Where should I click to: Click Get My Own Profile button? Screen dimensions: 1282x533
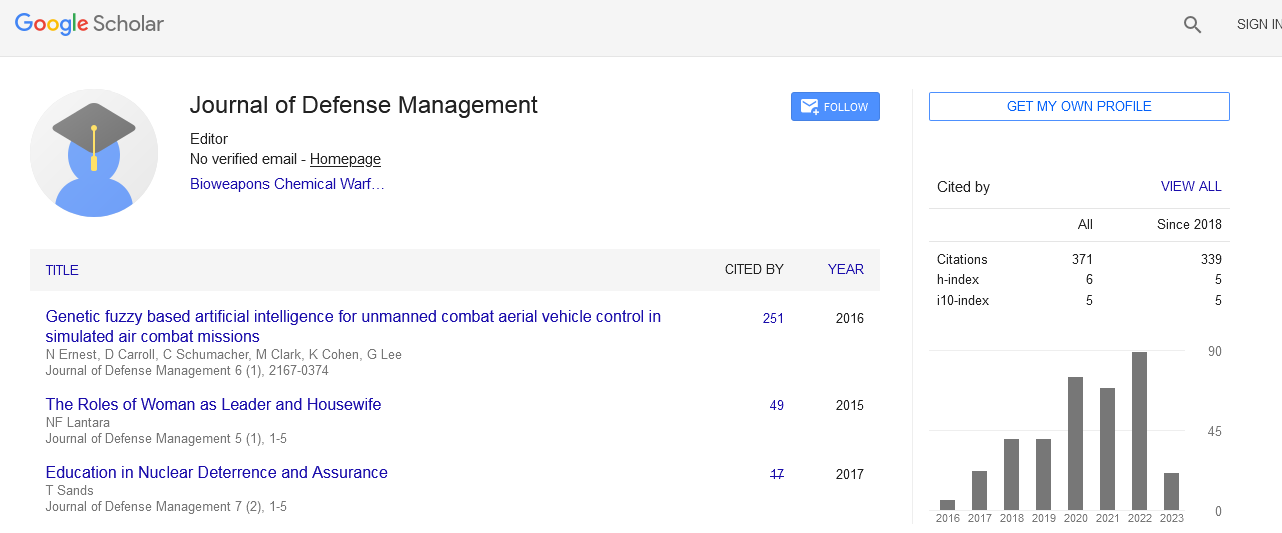1078,107
